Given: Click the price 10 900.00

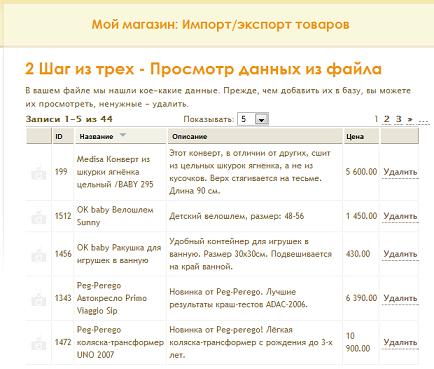Looking at the screenshot, I should (358, 342).
